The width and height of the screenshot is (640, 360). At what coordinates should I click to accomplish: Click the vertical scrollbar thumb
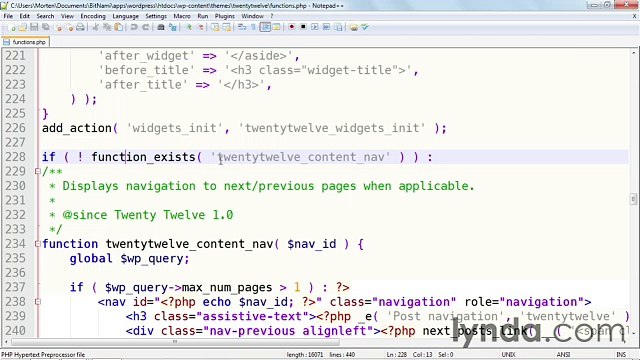click(633, 199)
